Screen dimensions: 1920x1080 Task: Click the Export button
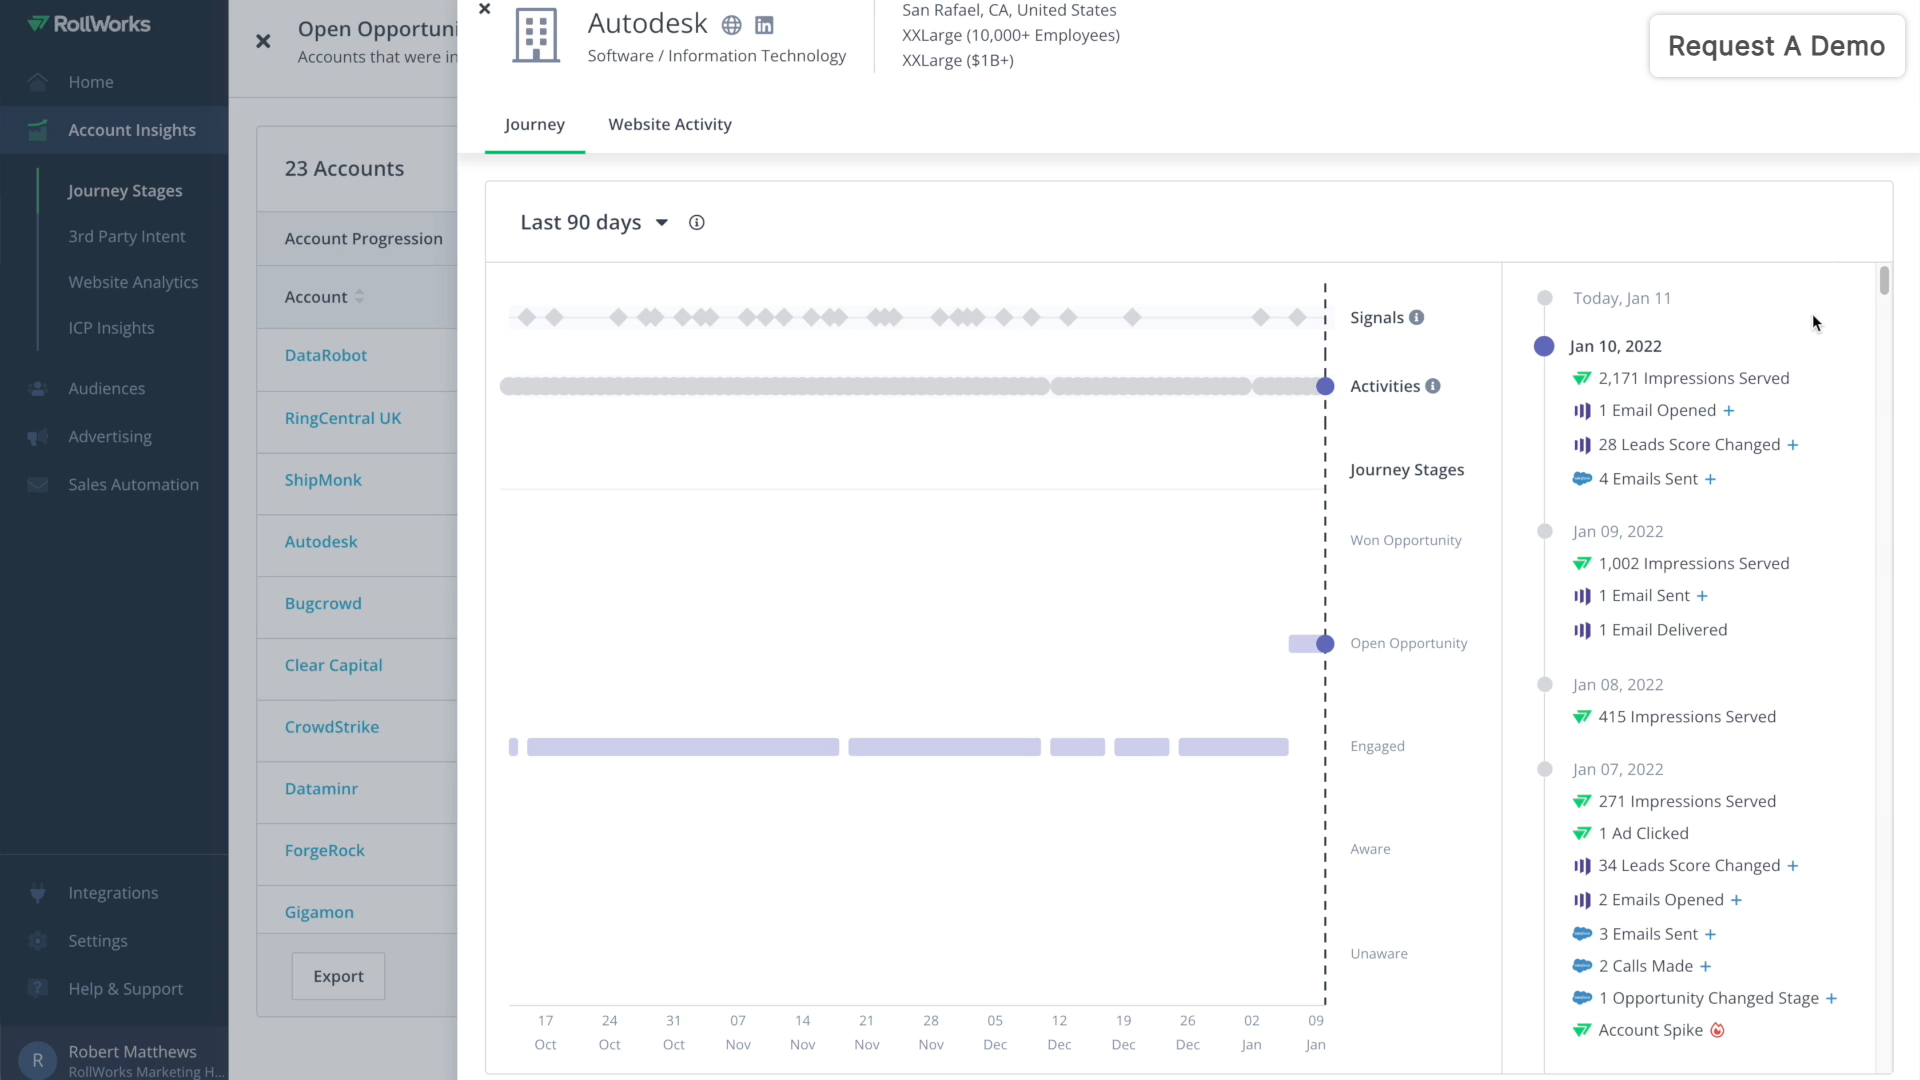[x=338, y=976]
